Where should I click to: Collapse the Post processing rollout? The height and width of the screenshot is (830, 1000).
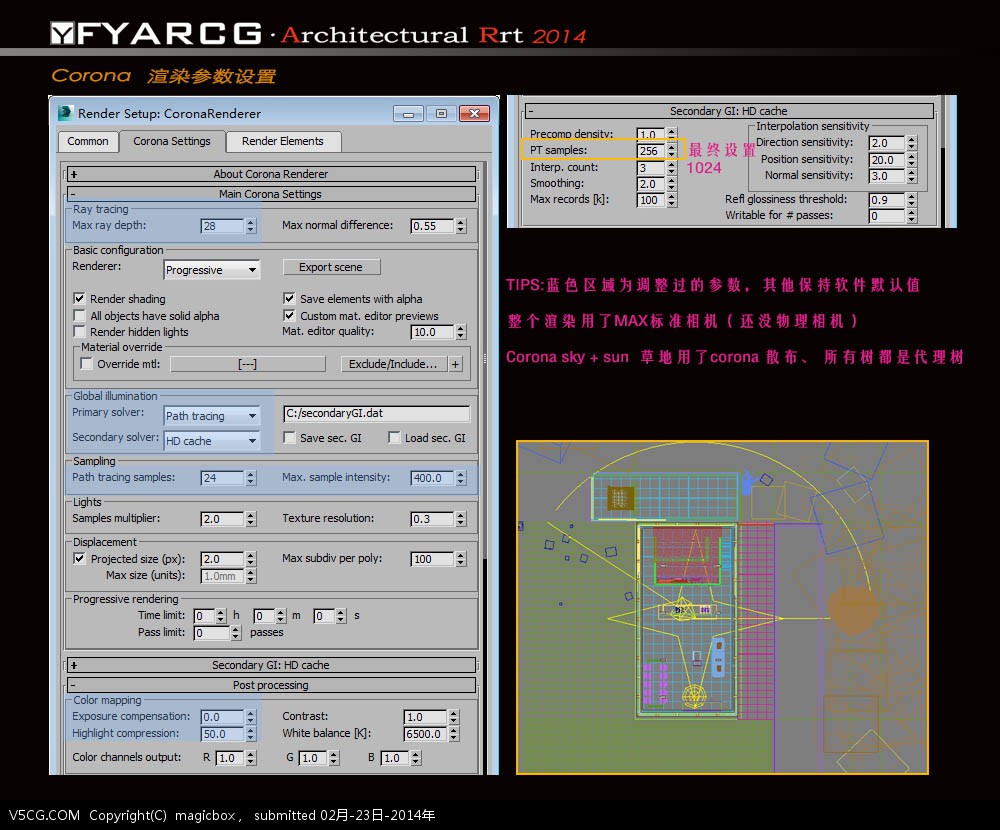pyautogui.click(x=271, y=685)
